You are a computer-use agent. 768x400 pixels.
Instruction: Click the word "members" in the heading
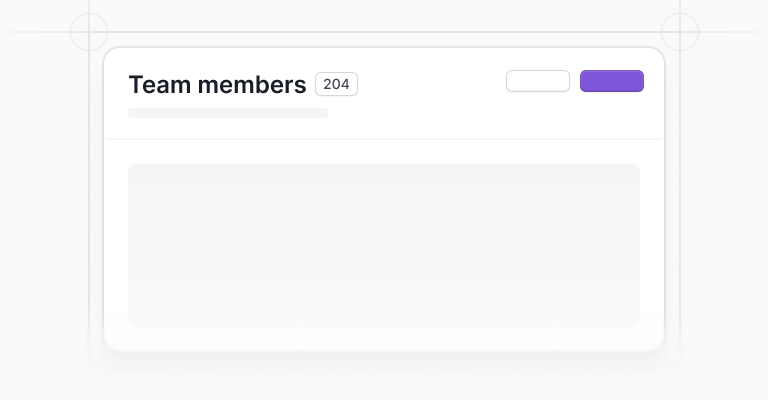(252, 84)
